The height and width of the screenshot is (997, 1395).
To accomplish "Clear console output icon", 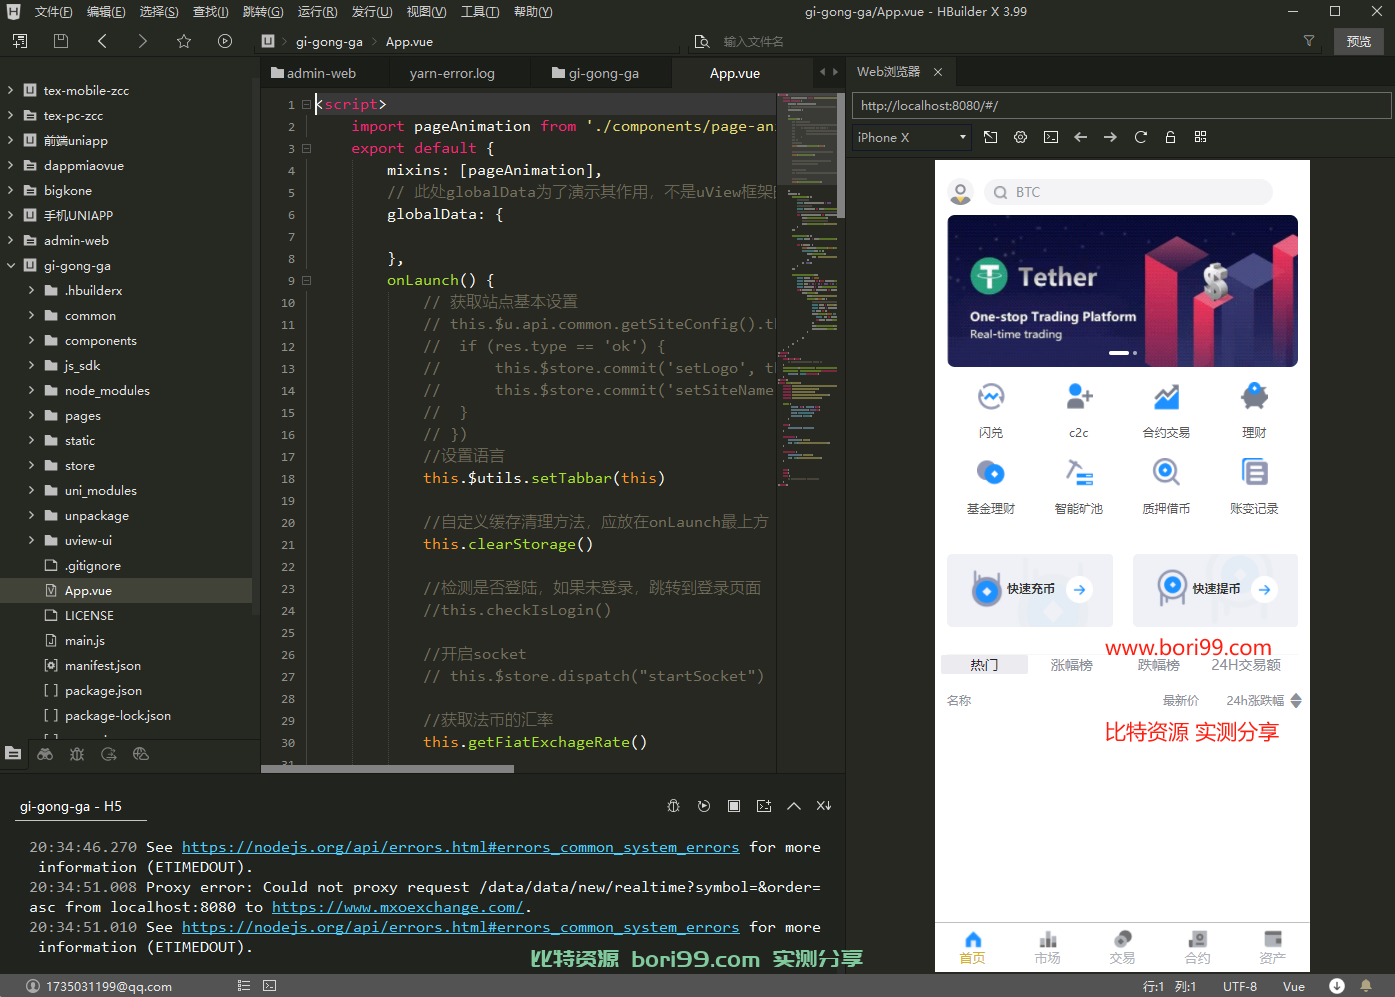I will [824, 806].
